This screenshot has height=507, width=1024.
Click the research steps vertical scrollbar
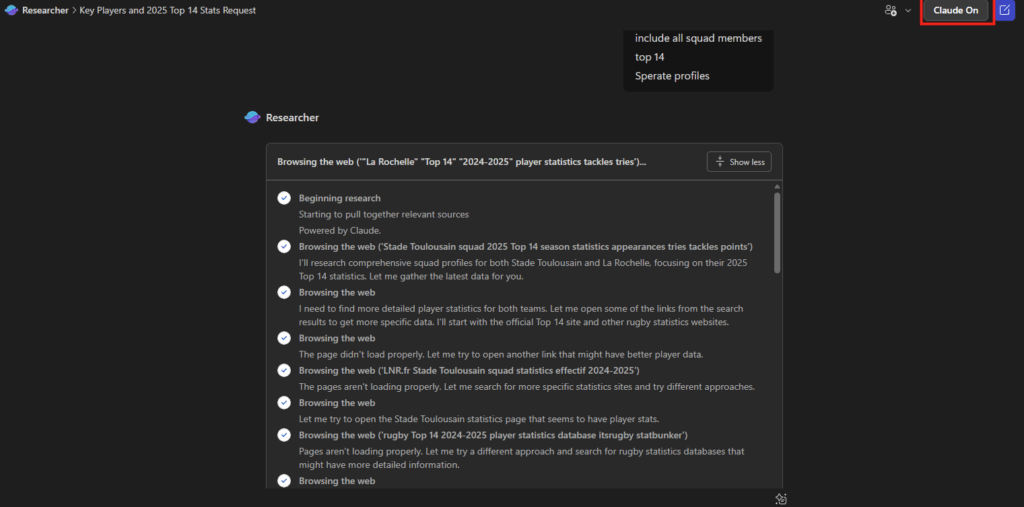(x=776, y=232)
